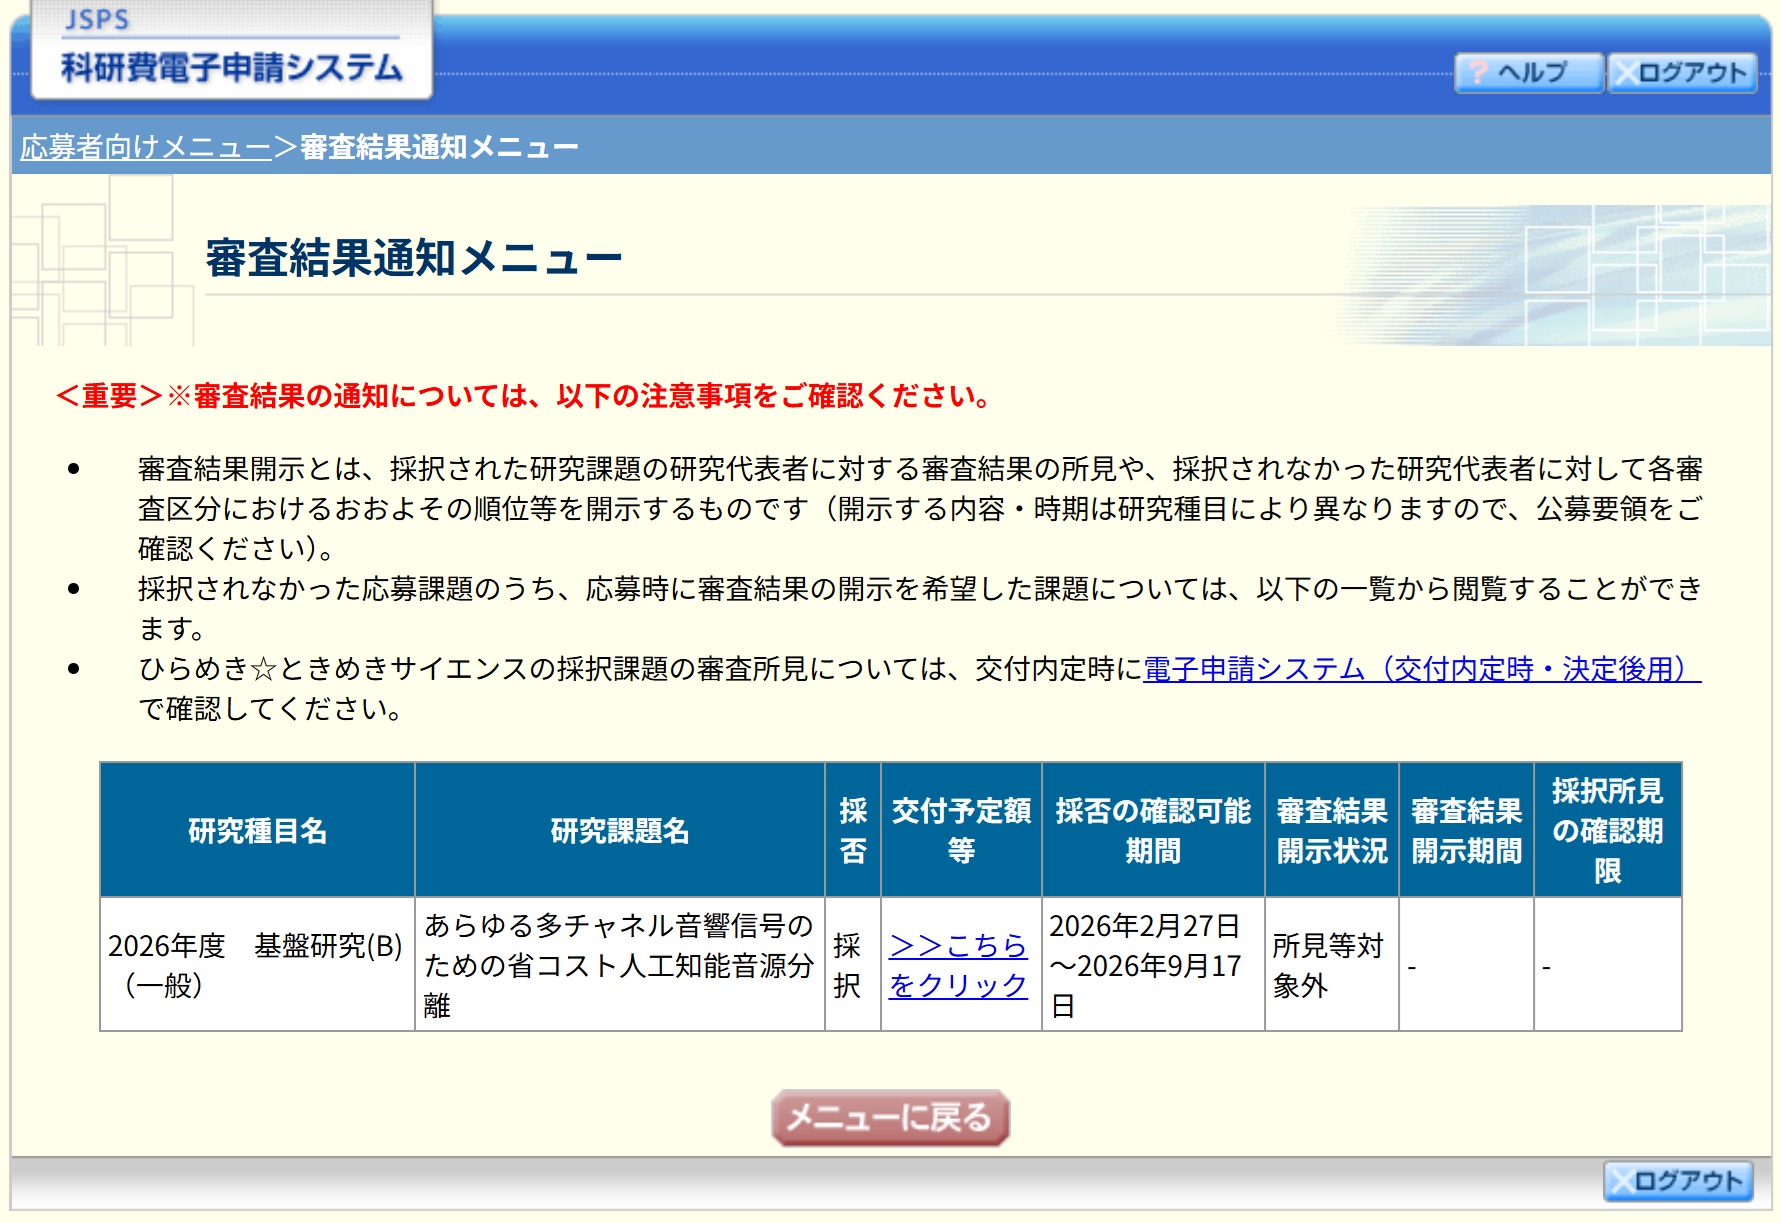Click the 採否 column header

pos(852,830)
